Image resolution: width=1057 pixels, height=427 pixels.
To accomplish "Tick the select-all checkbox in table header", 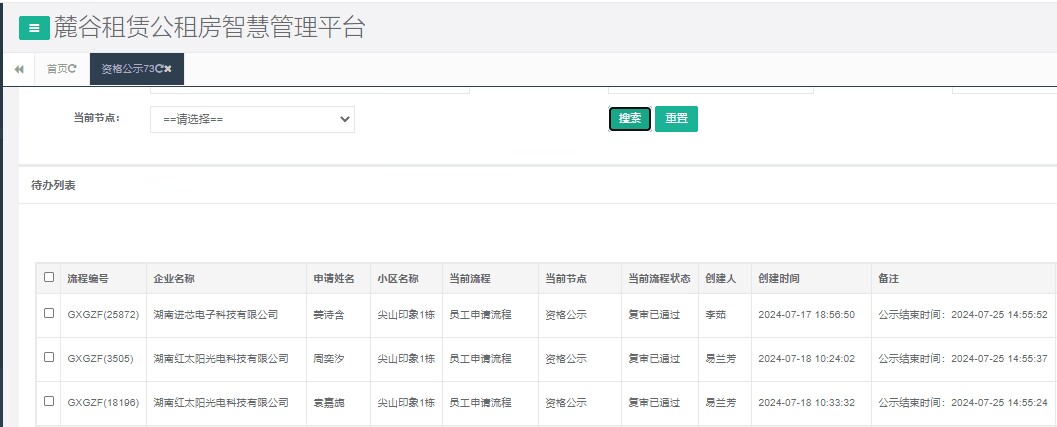I will 49,277.
